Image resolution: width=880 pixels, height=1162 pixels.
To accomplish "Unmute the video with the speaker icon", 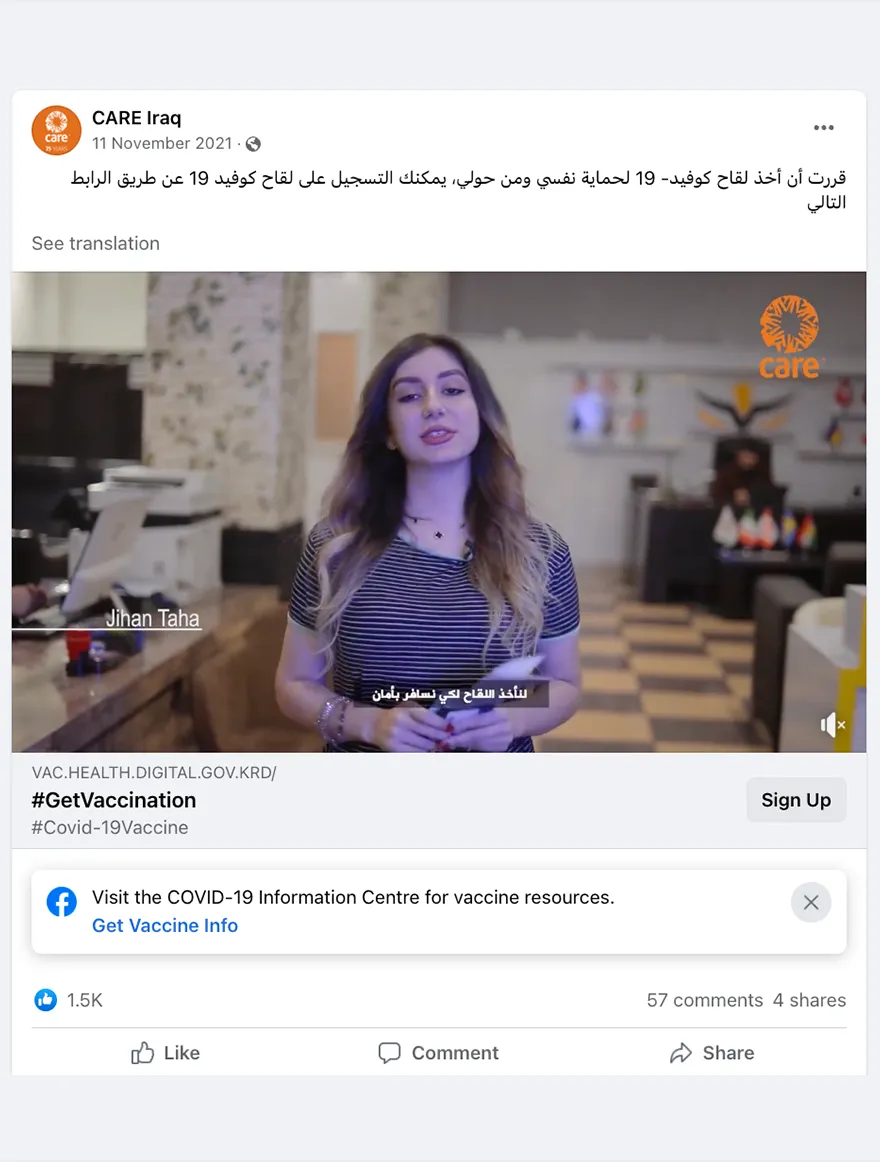I will 833,725.
